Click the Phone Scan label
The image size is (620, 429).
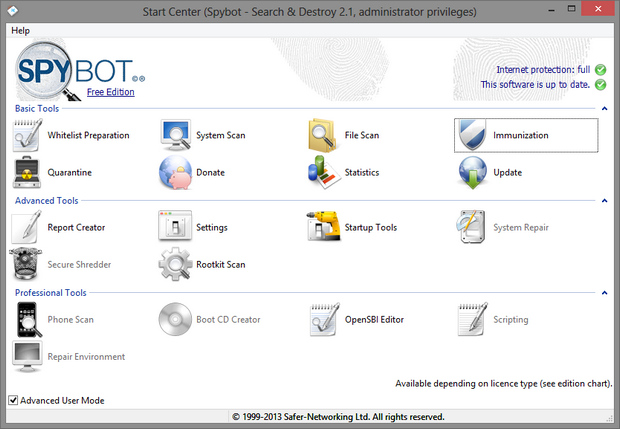click(70, 319)
